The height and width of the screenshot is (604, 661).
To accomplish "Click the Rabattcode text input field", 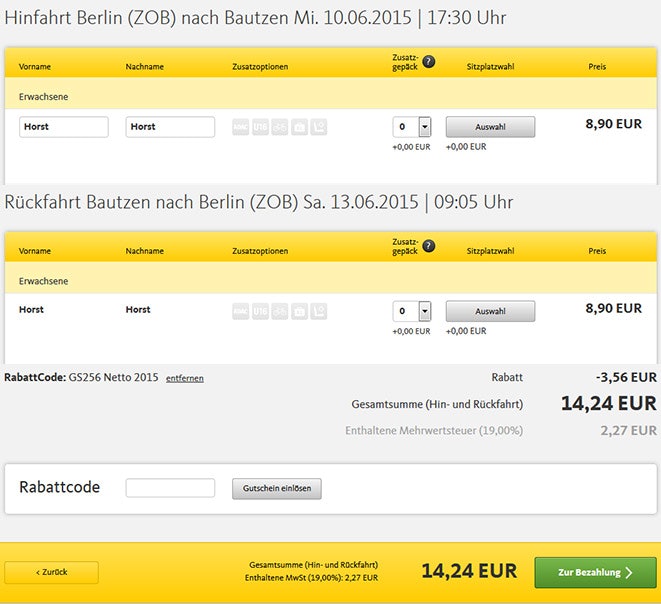I will coord(170,488).
